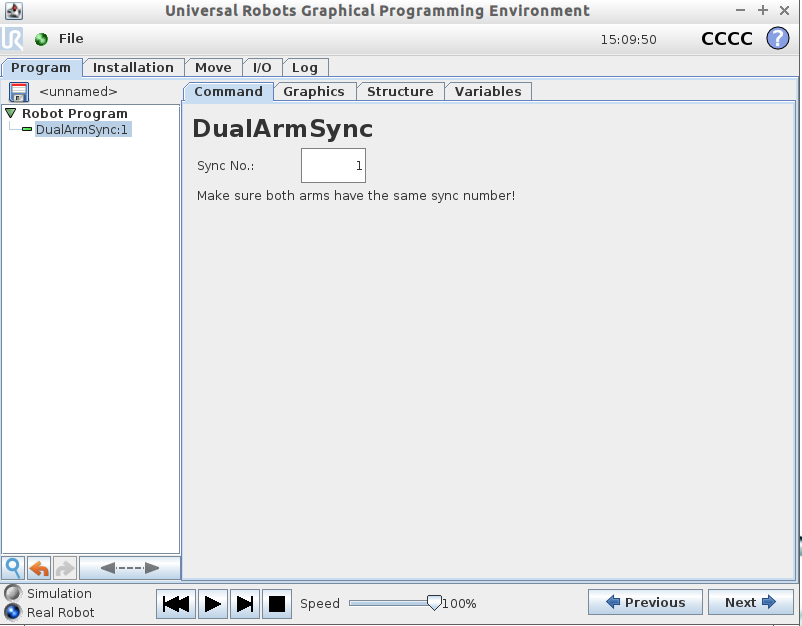Click the DualArmSync heading text
Image resolution: width=802 pixels, height=626 pixels.
pyautogui.click(x=282, y=128)
